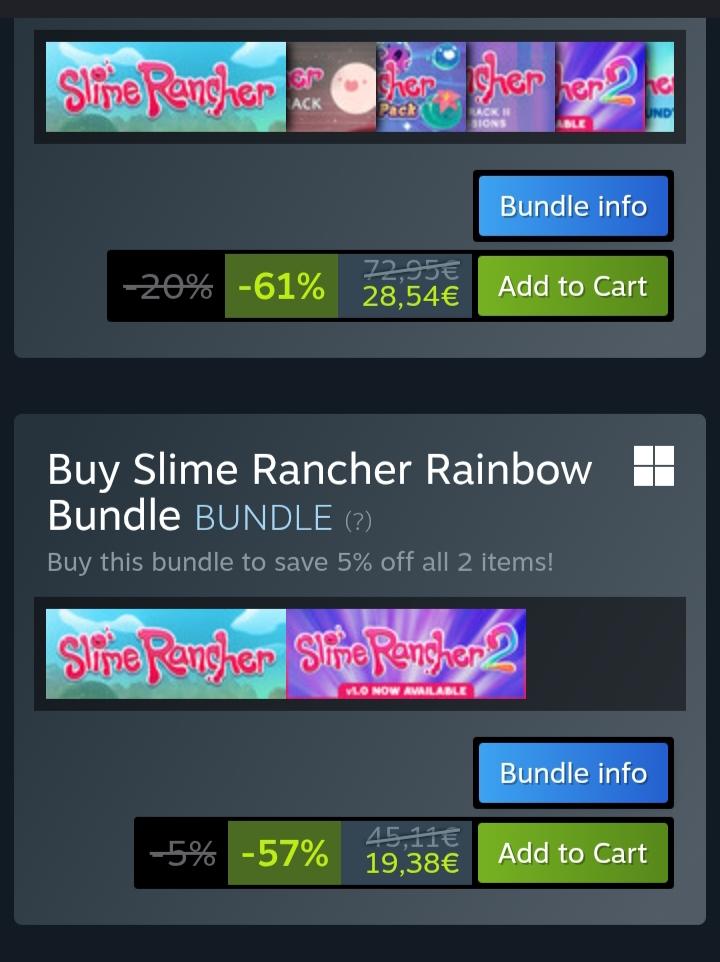Open Slime Rancher thumbnail in Rainbow Bundle
This screenshot has width=720, height=962.
[x=166, y=653]
